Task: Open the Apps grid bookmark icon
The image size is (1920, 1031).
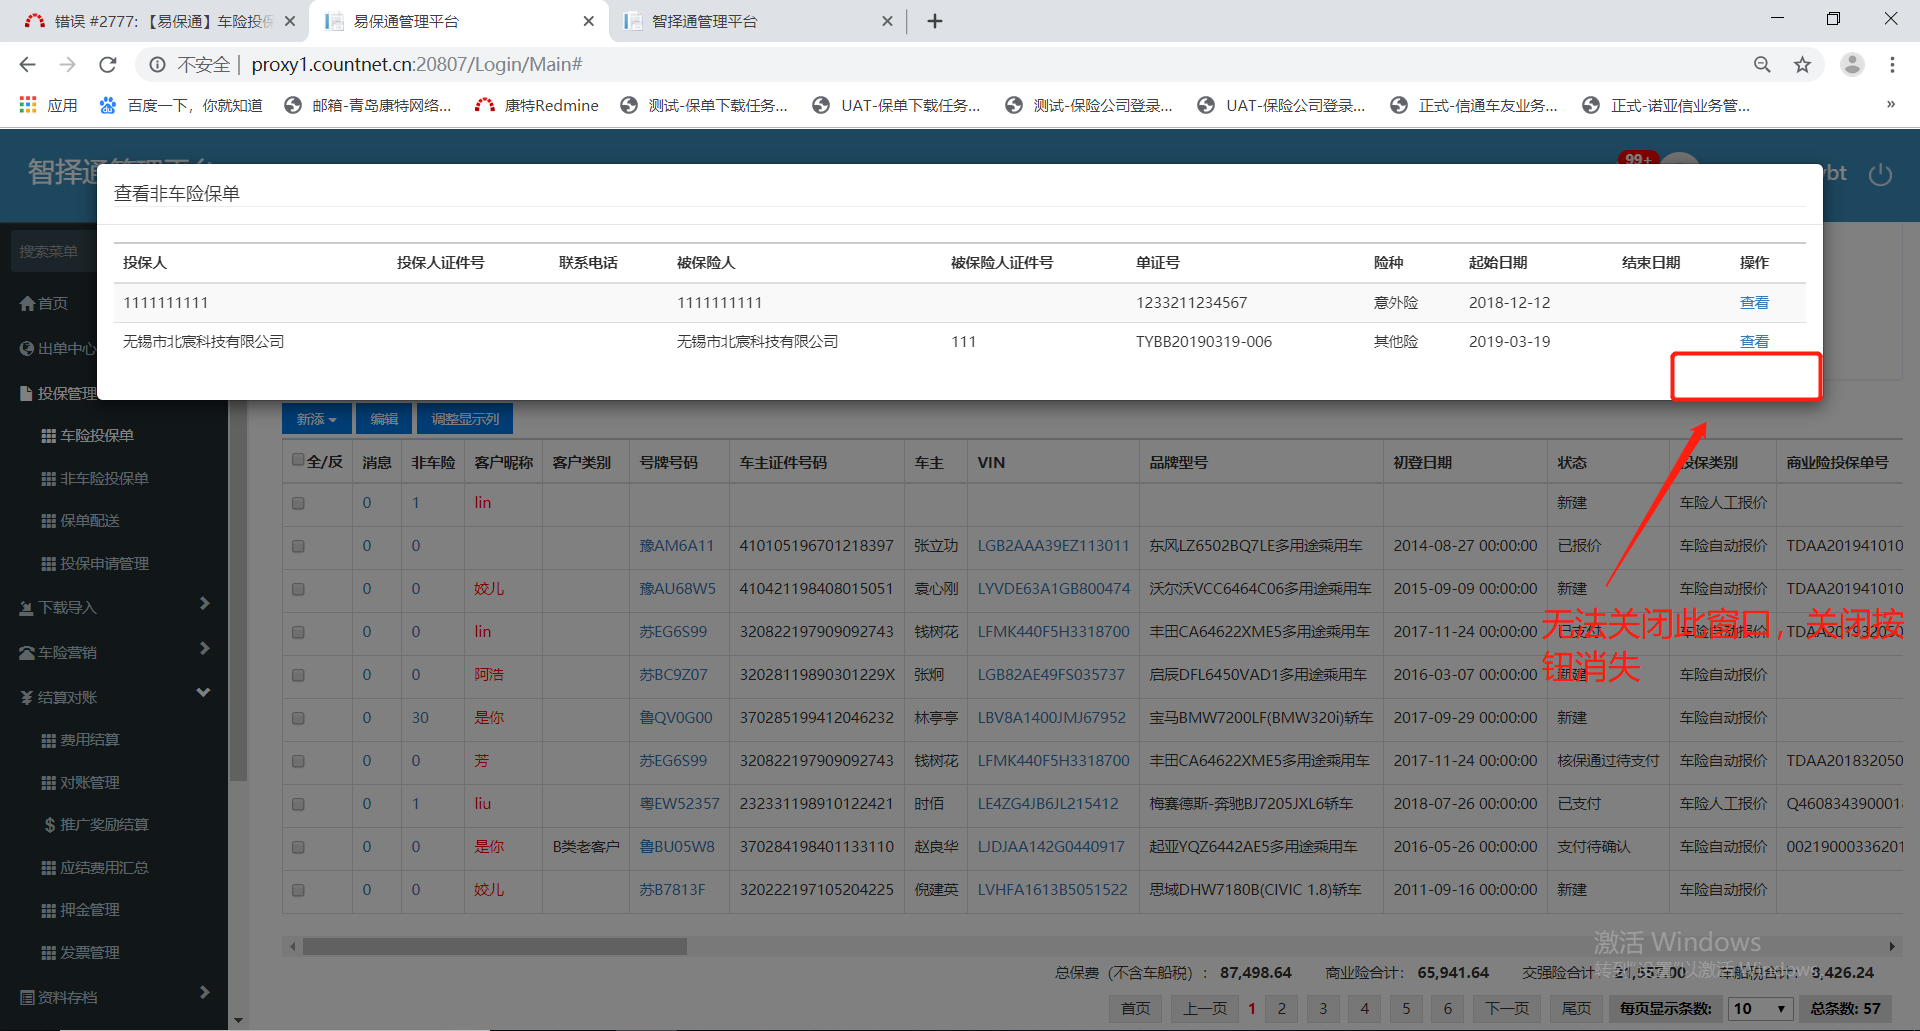Action: (x=28, y=105)
